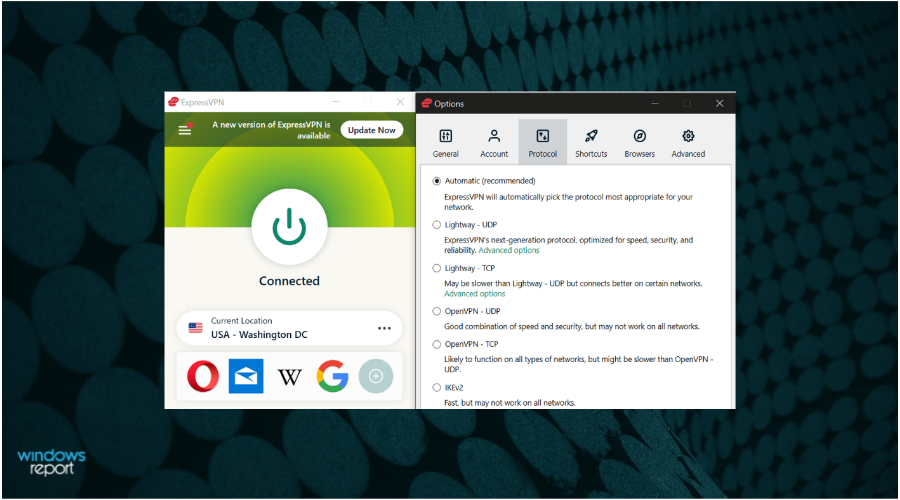This screenshot has height=500, width=900.
Task: Select current location USA - Washington DC
Action: (x=289, y=328)
